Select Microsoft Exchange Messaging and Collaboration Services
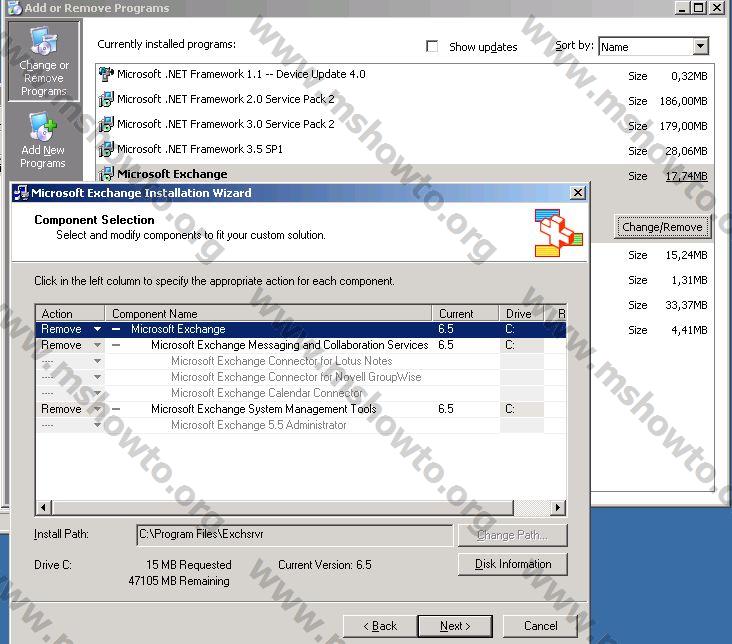 coord(289,345)
